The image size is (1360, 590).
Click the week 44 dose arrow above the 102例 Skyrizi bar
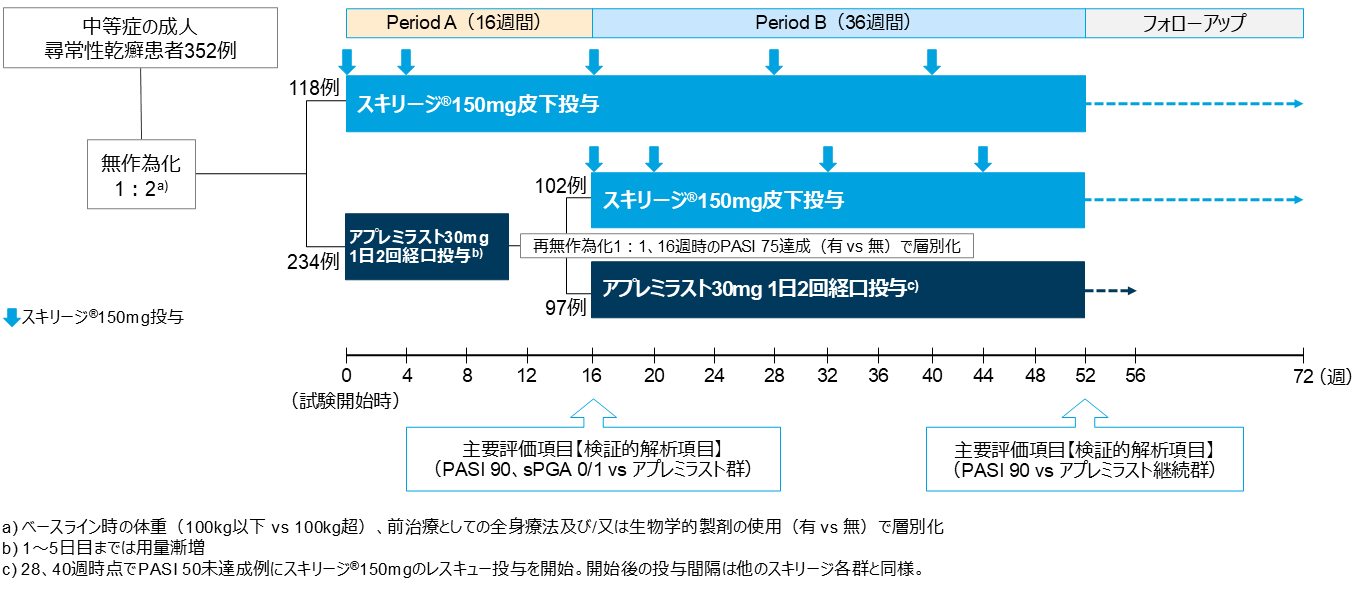983,158
